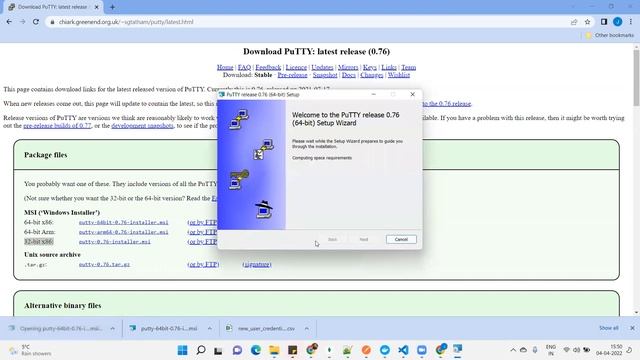Download putty-arm64-0.76-installer.msi link
640x360 pixels.
pyautogui.click(x=124, y=232)
